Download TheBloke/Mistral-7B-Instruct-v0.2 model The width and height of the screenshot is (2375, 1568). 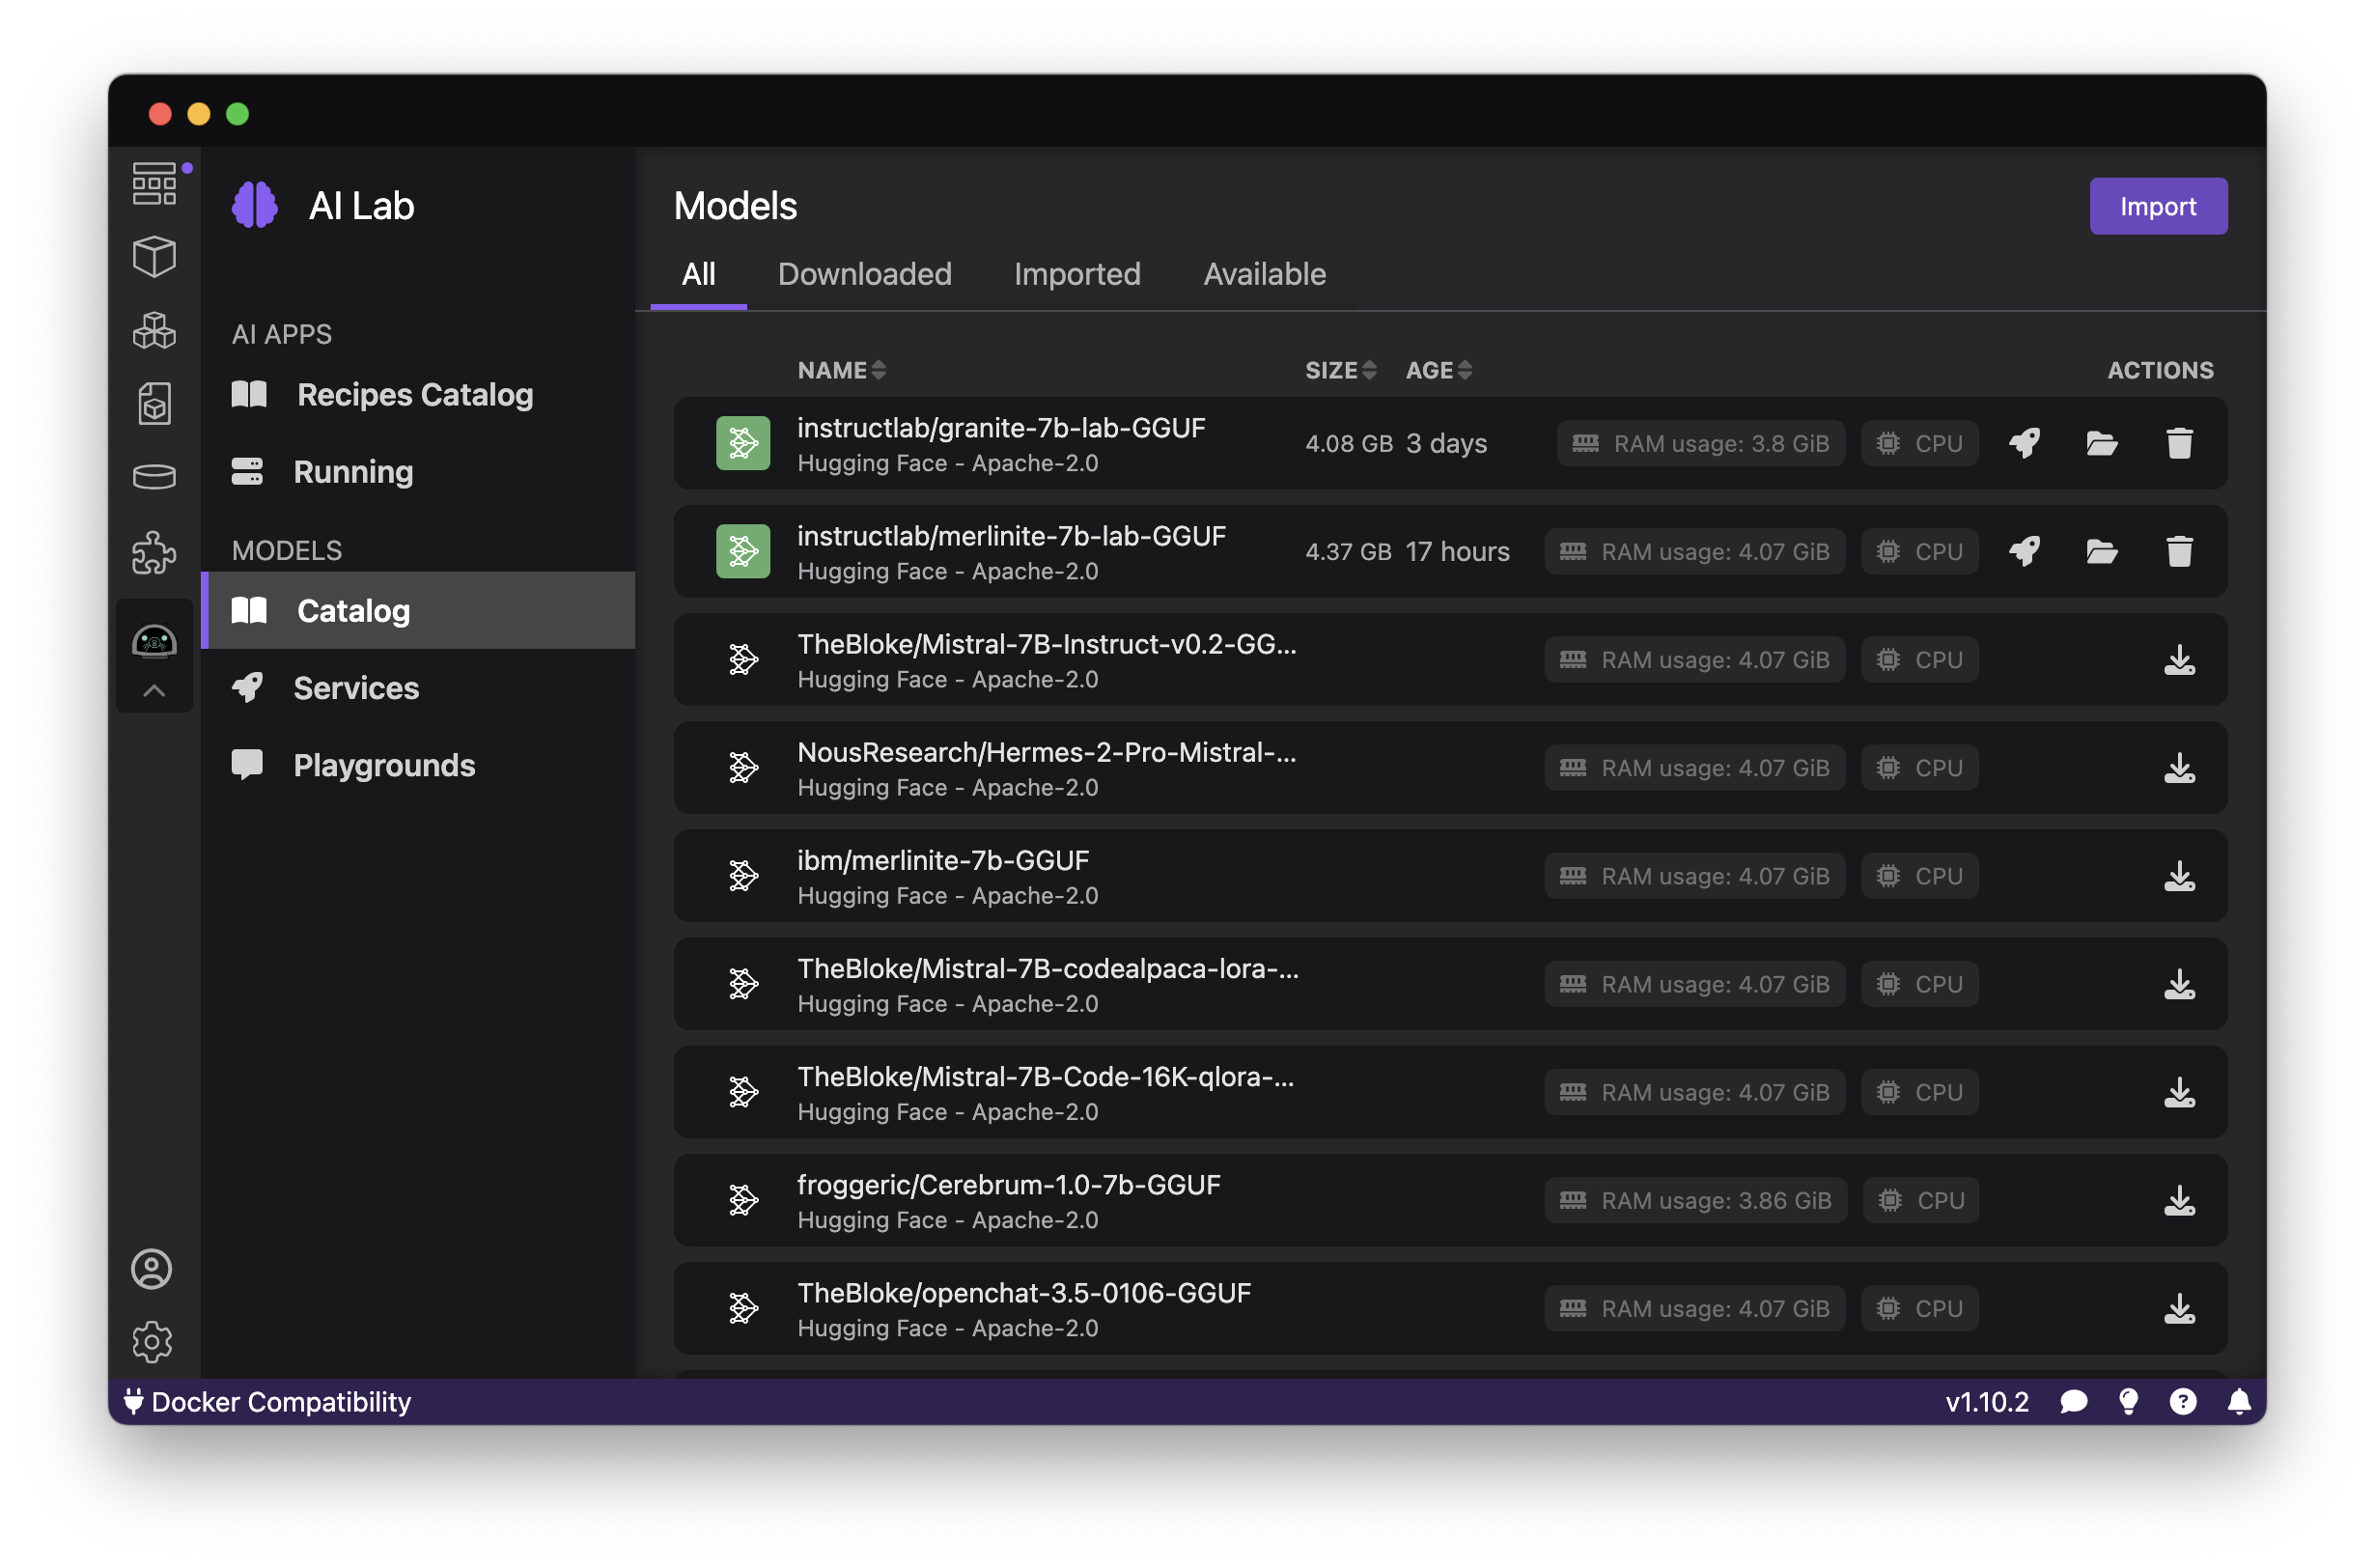pyautogui.click(x=2179, y=660)
